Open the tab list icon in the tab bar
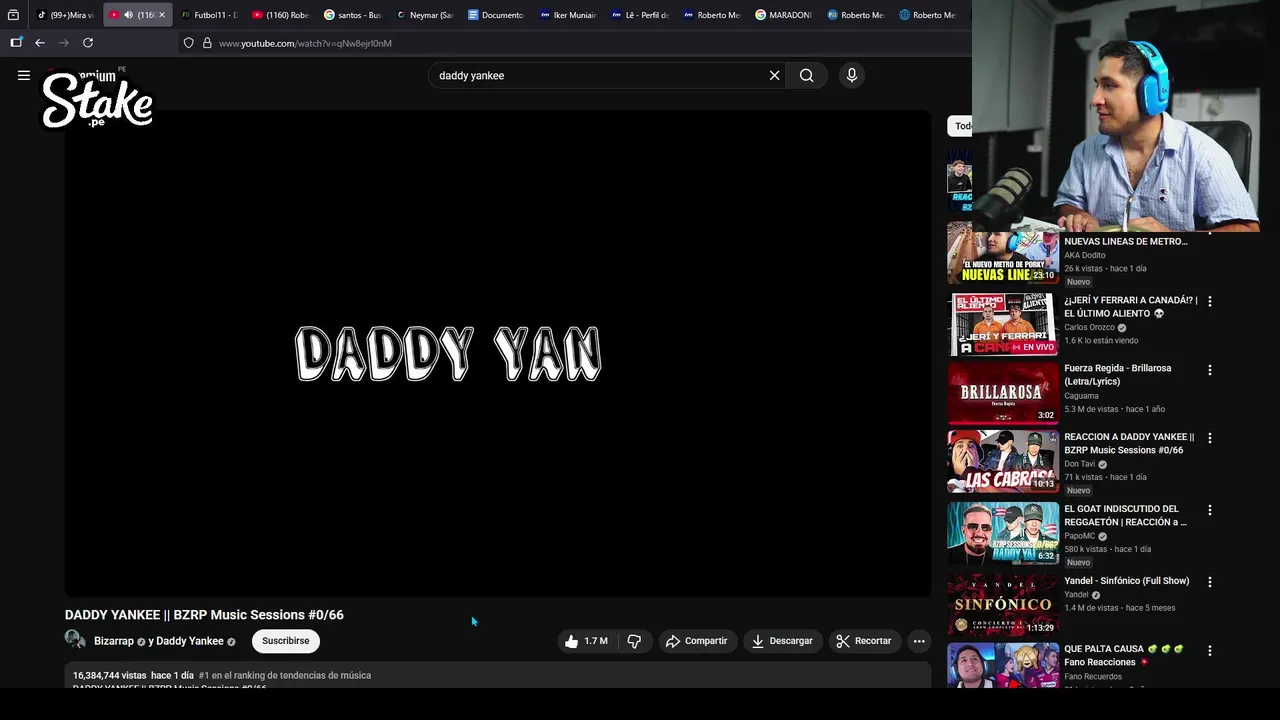Viewport: 1280px width, 720px height. pyautogui.click(x=13, y=15)
